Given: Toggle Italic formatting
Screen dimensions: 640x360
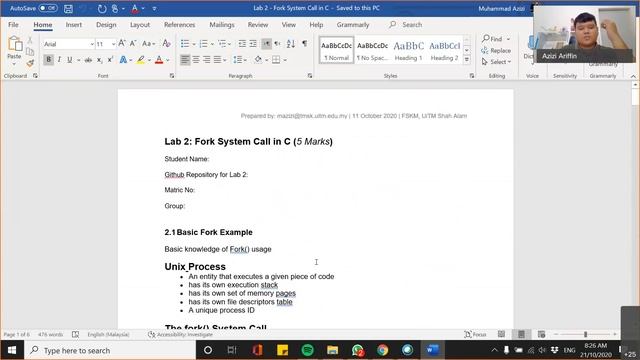Looking at the screenshot, I should (x=60, y=60).
